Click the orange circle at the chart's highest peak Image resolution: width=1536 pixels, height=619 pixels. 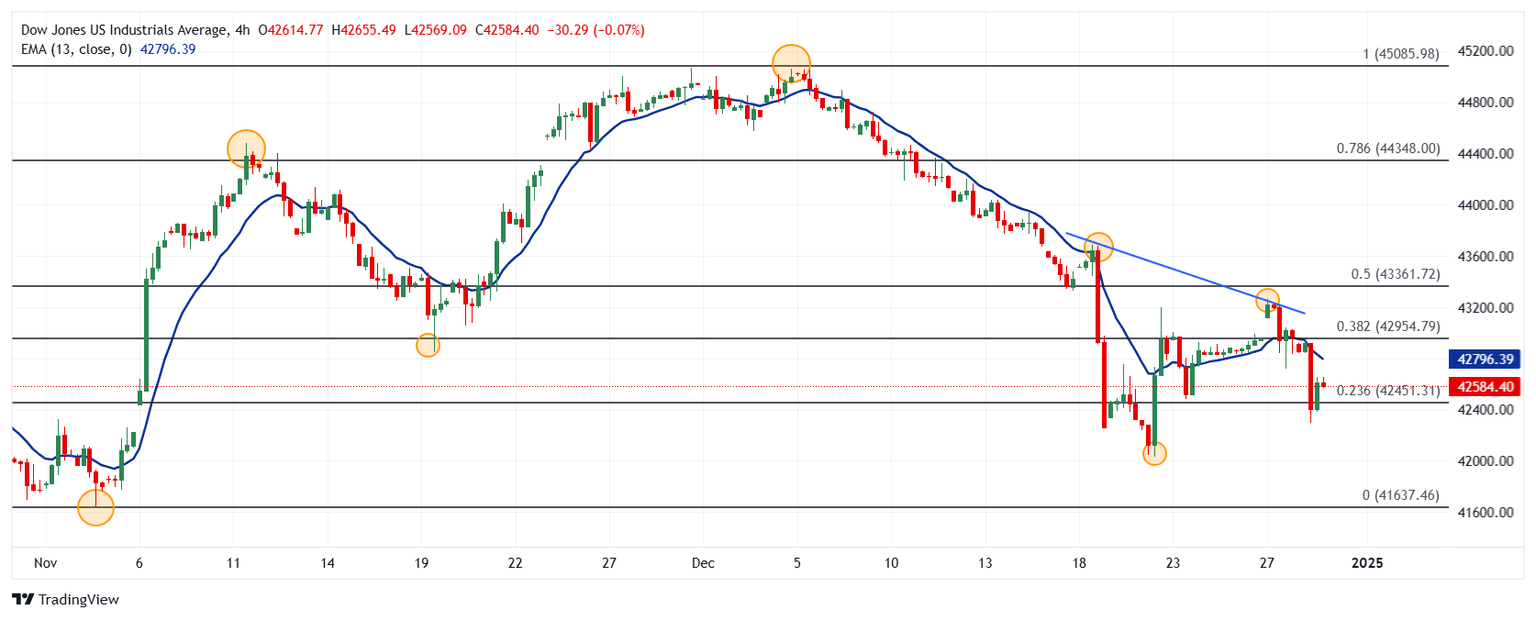coord(791,63)
